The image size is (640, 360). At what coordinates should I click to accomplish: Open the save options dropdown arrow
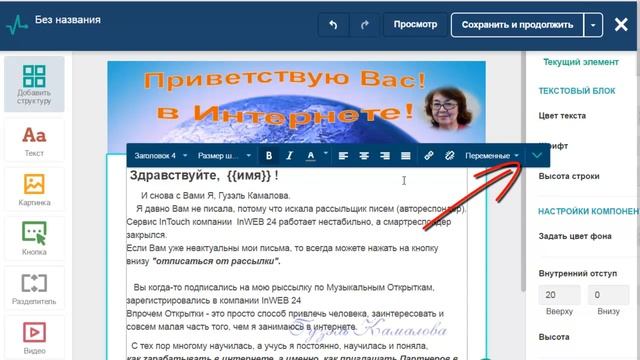(593, 25)
